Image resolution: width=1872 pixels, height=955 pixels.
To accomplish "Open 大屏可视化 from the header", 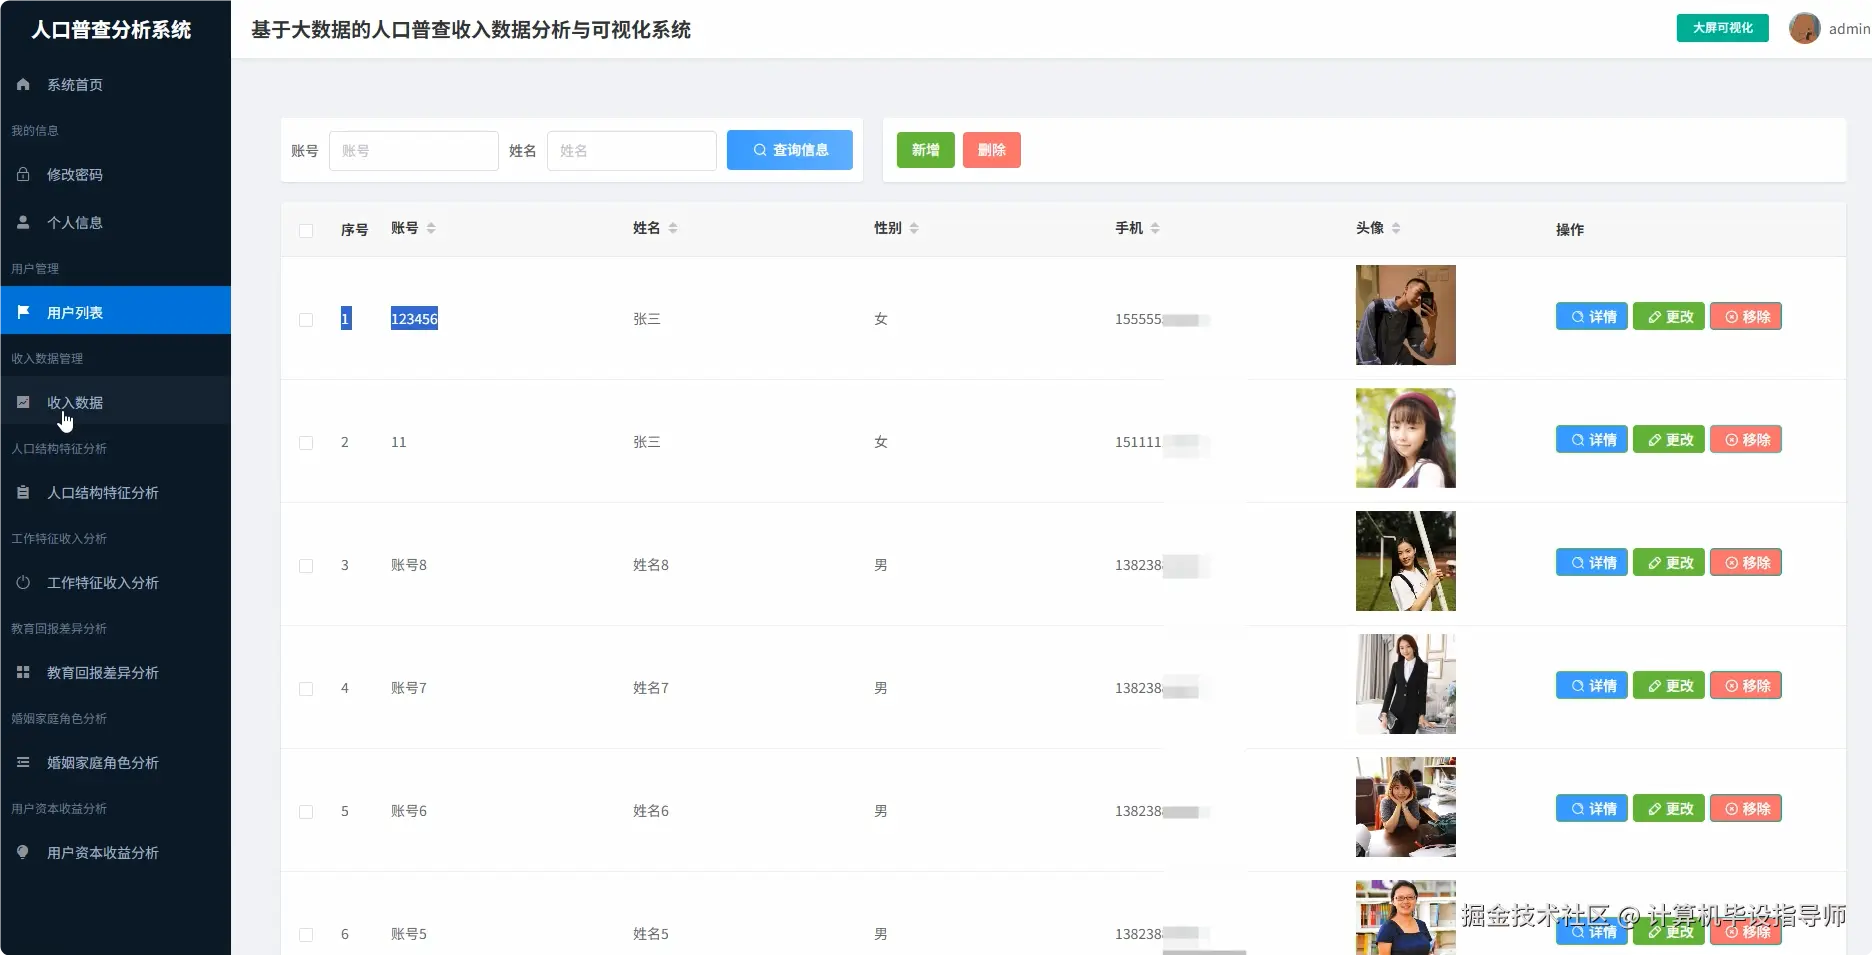I will [x=1723, y=28].
